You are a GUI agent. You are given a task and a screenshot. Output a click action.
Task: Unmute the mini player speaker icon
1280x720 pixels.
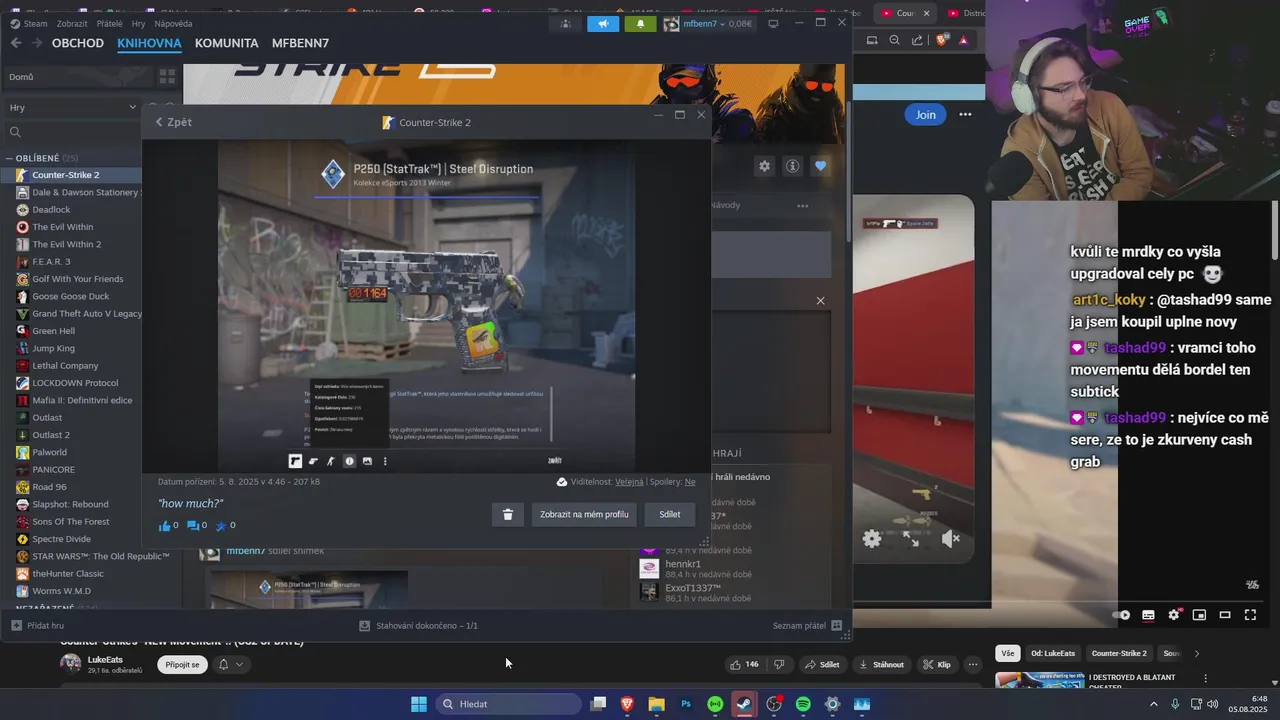[x=951, y=539]
